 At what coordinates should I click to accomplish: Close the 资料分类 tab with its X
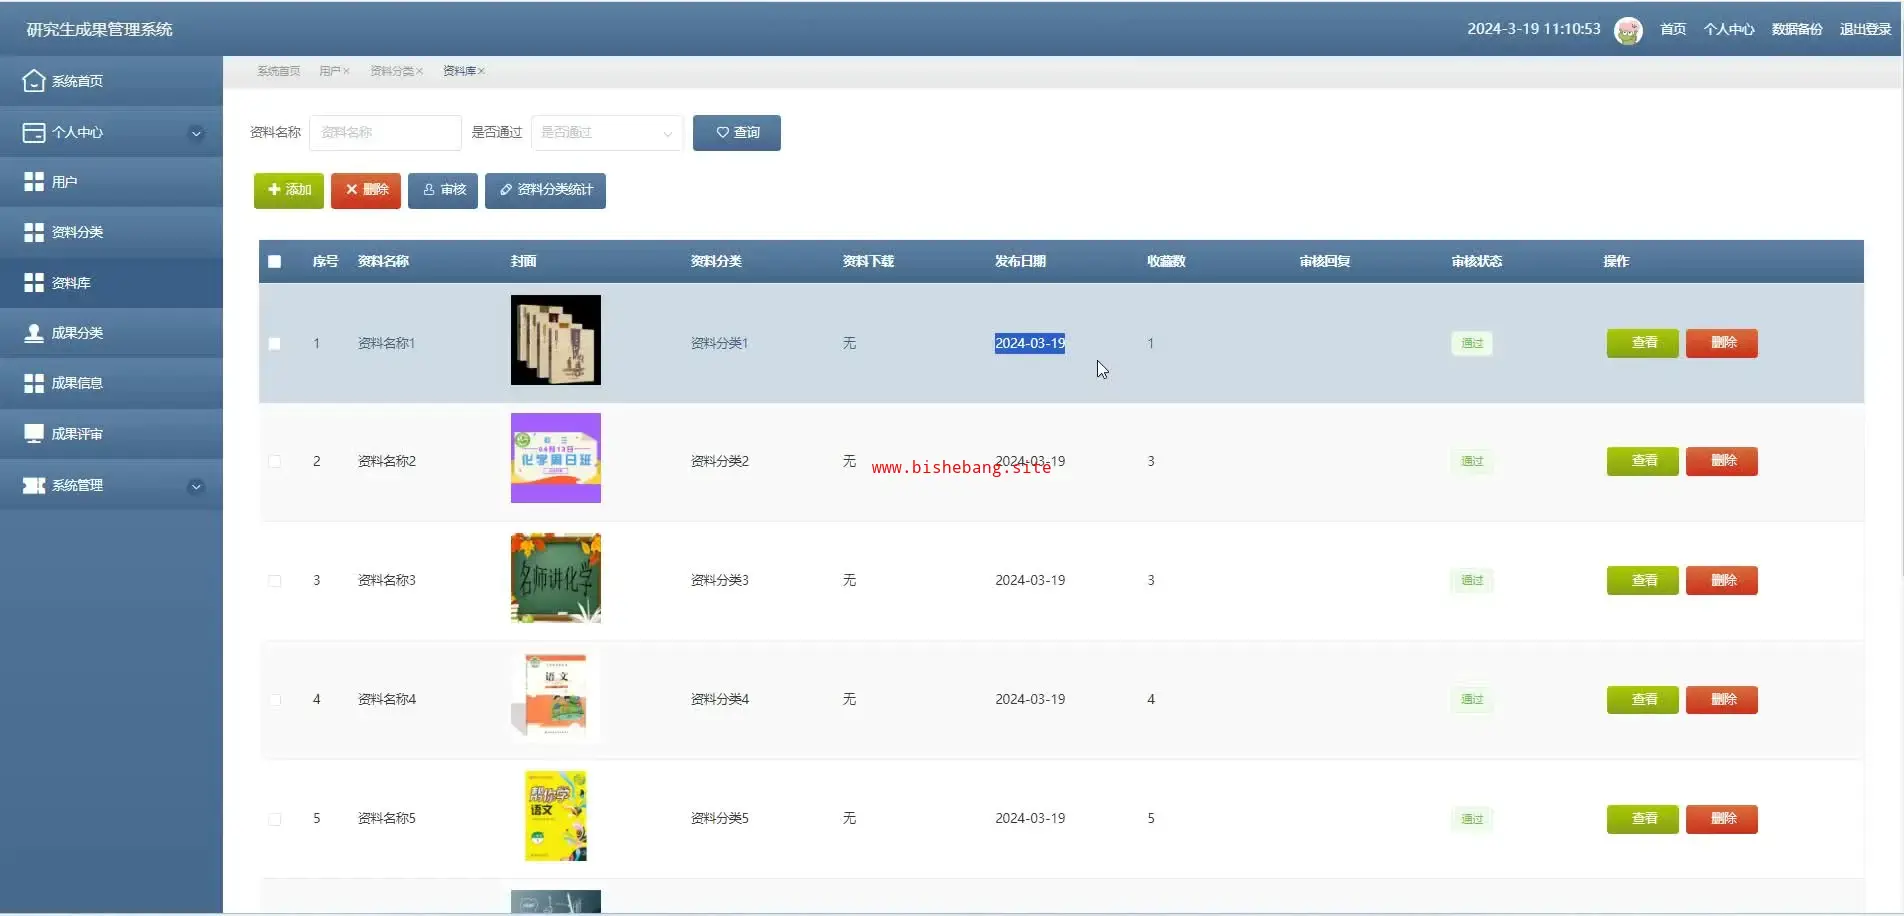(420, 71)
